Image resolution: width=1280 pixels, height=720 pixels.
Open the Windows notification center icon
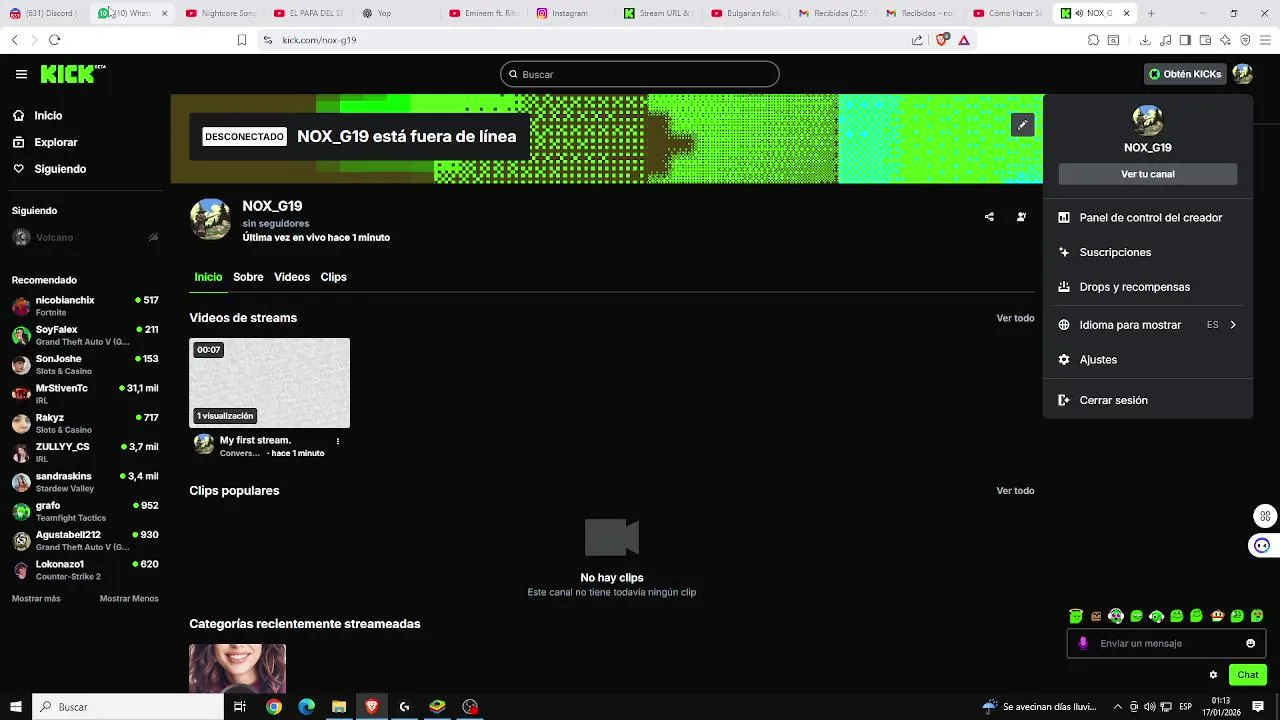click(1258, 706)
